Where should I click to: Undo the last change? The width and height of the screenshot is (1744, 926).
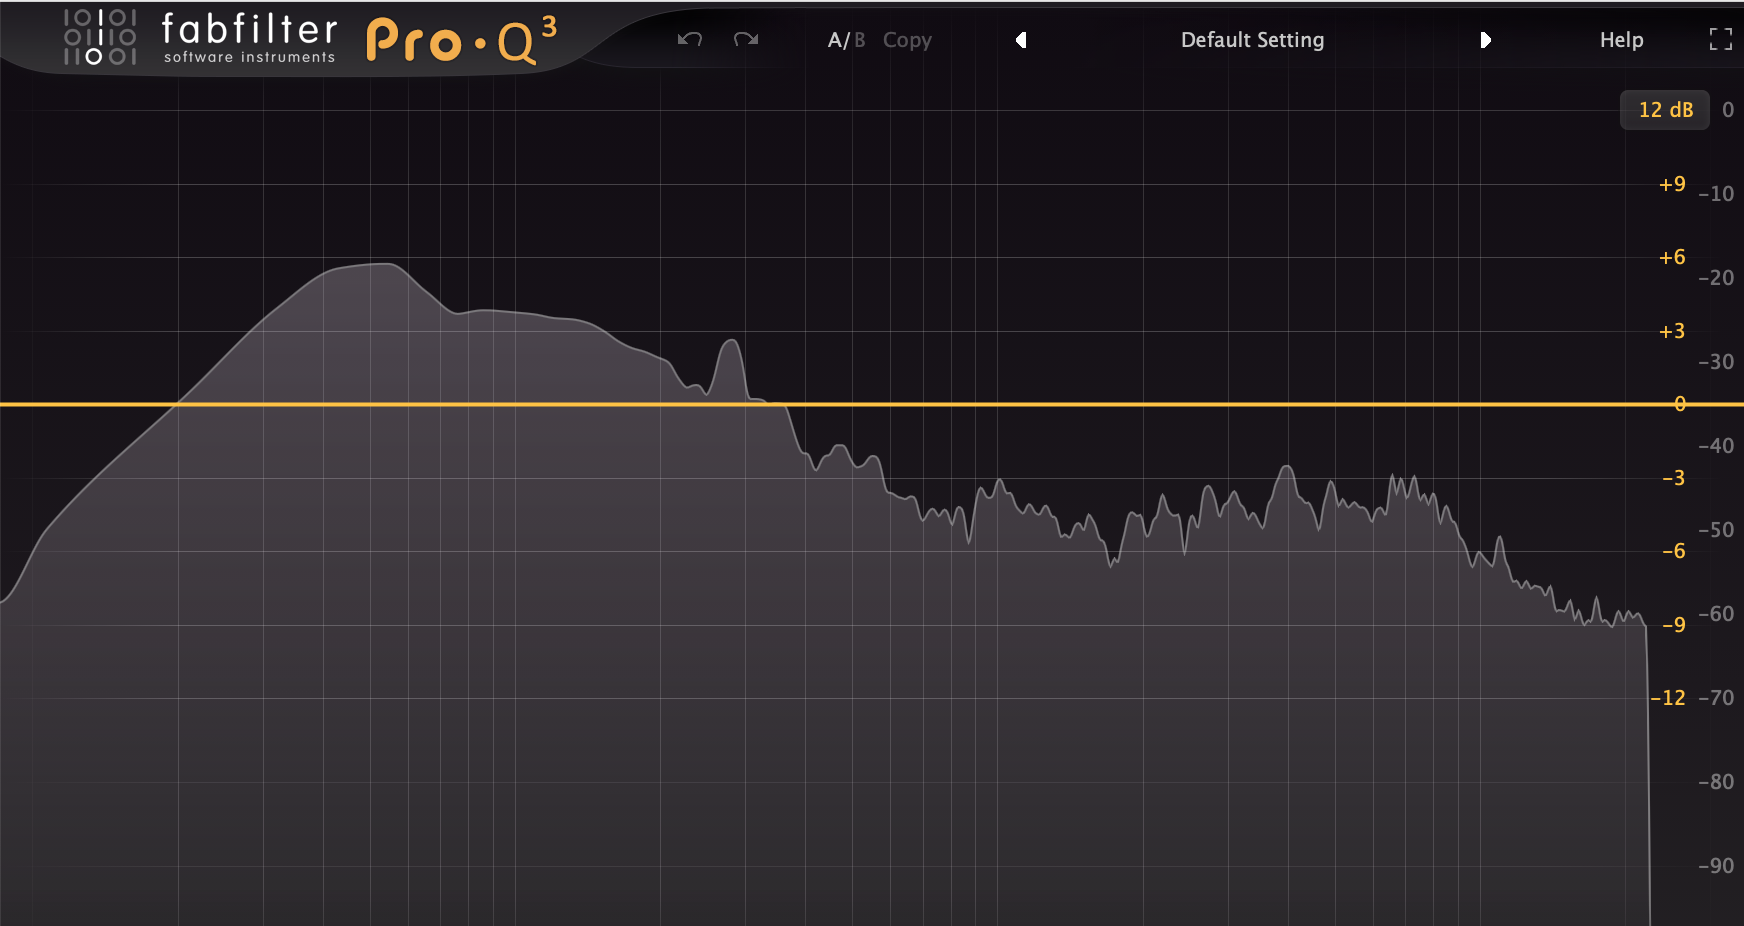(690, 40)
